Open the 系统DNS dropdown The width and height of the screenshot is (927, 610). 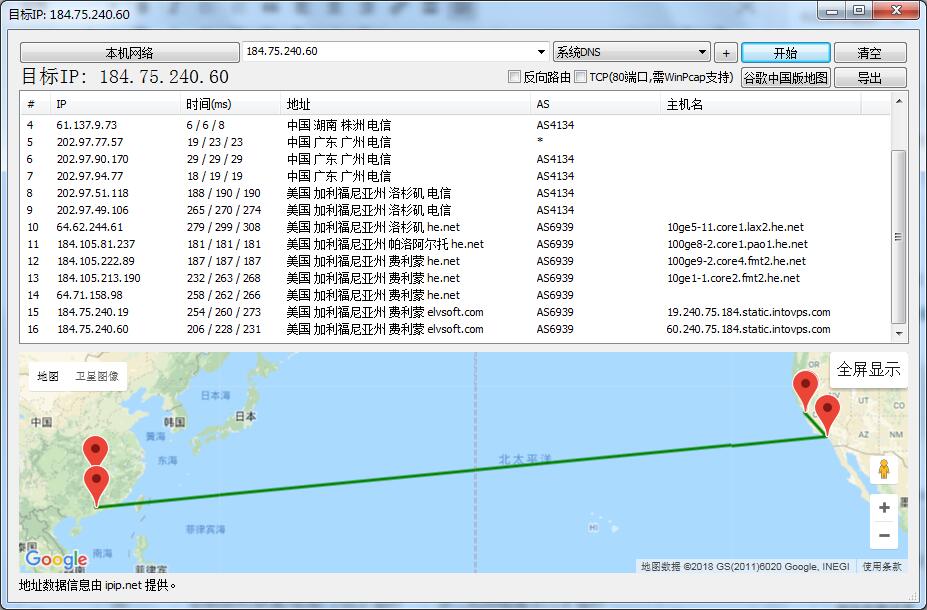pyautogui.click(x=702, y=53)
